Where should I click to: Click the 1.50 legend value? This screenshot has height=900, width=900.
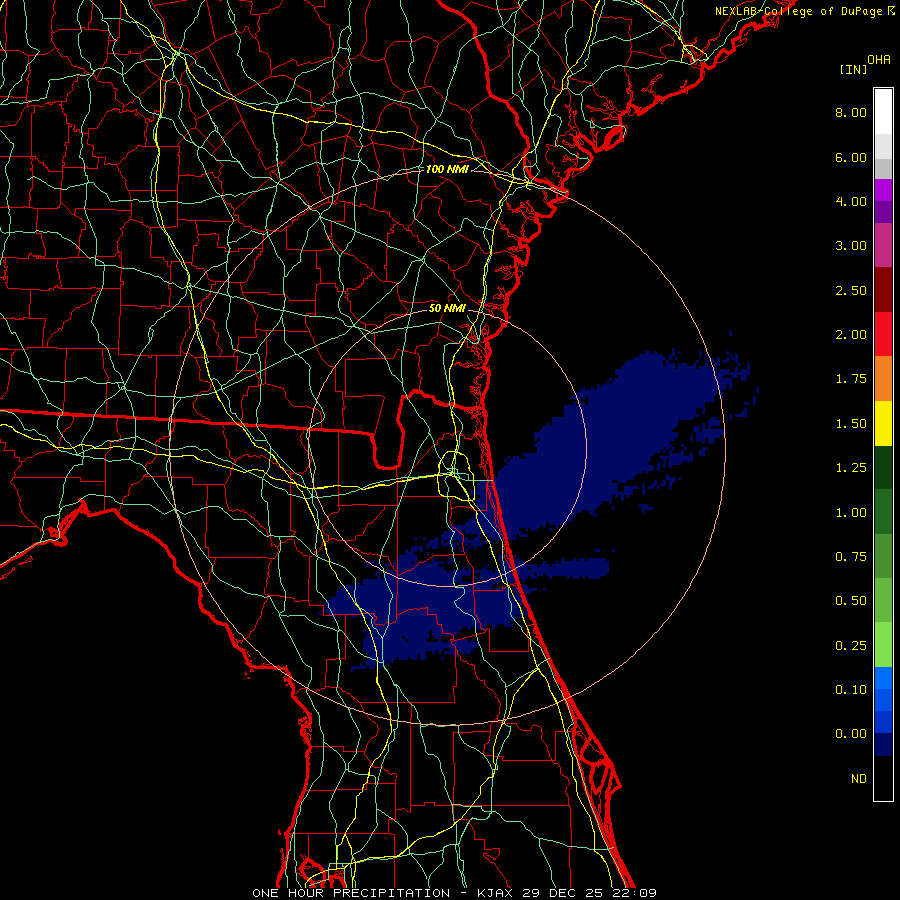pyautogui.click(x=851, y=424)
